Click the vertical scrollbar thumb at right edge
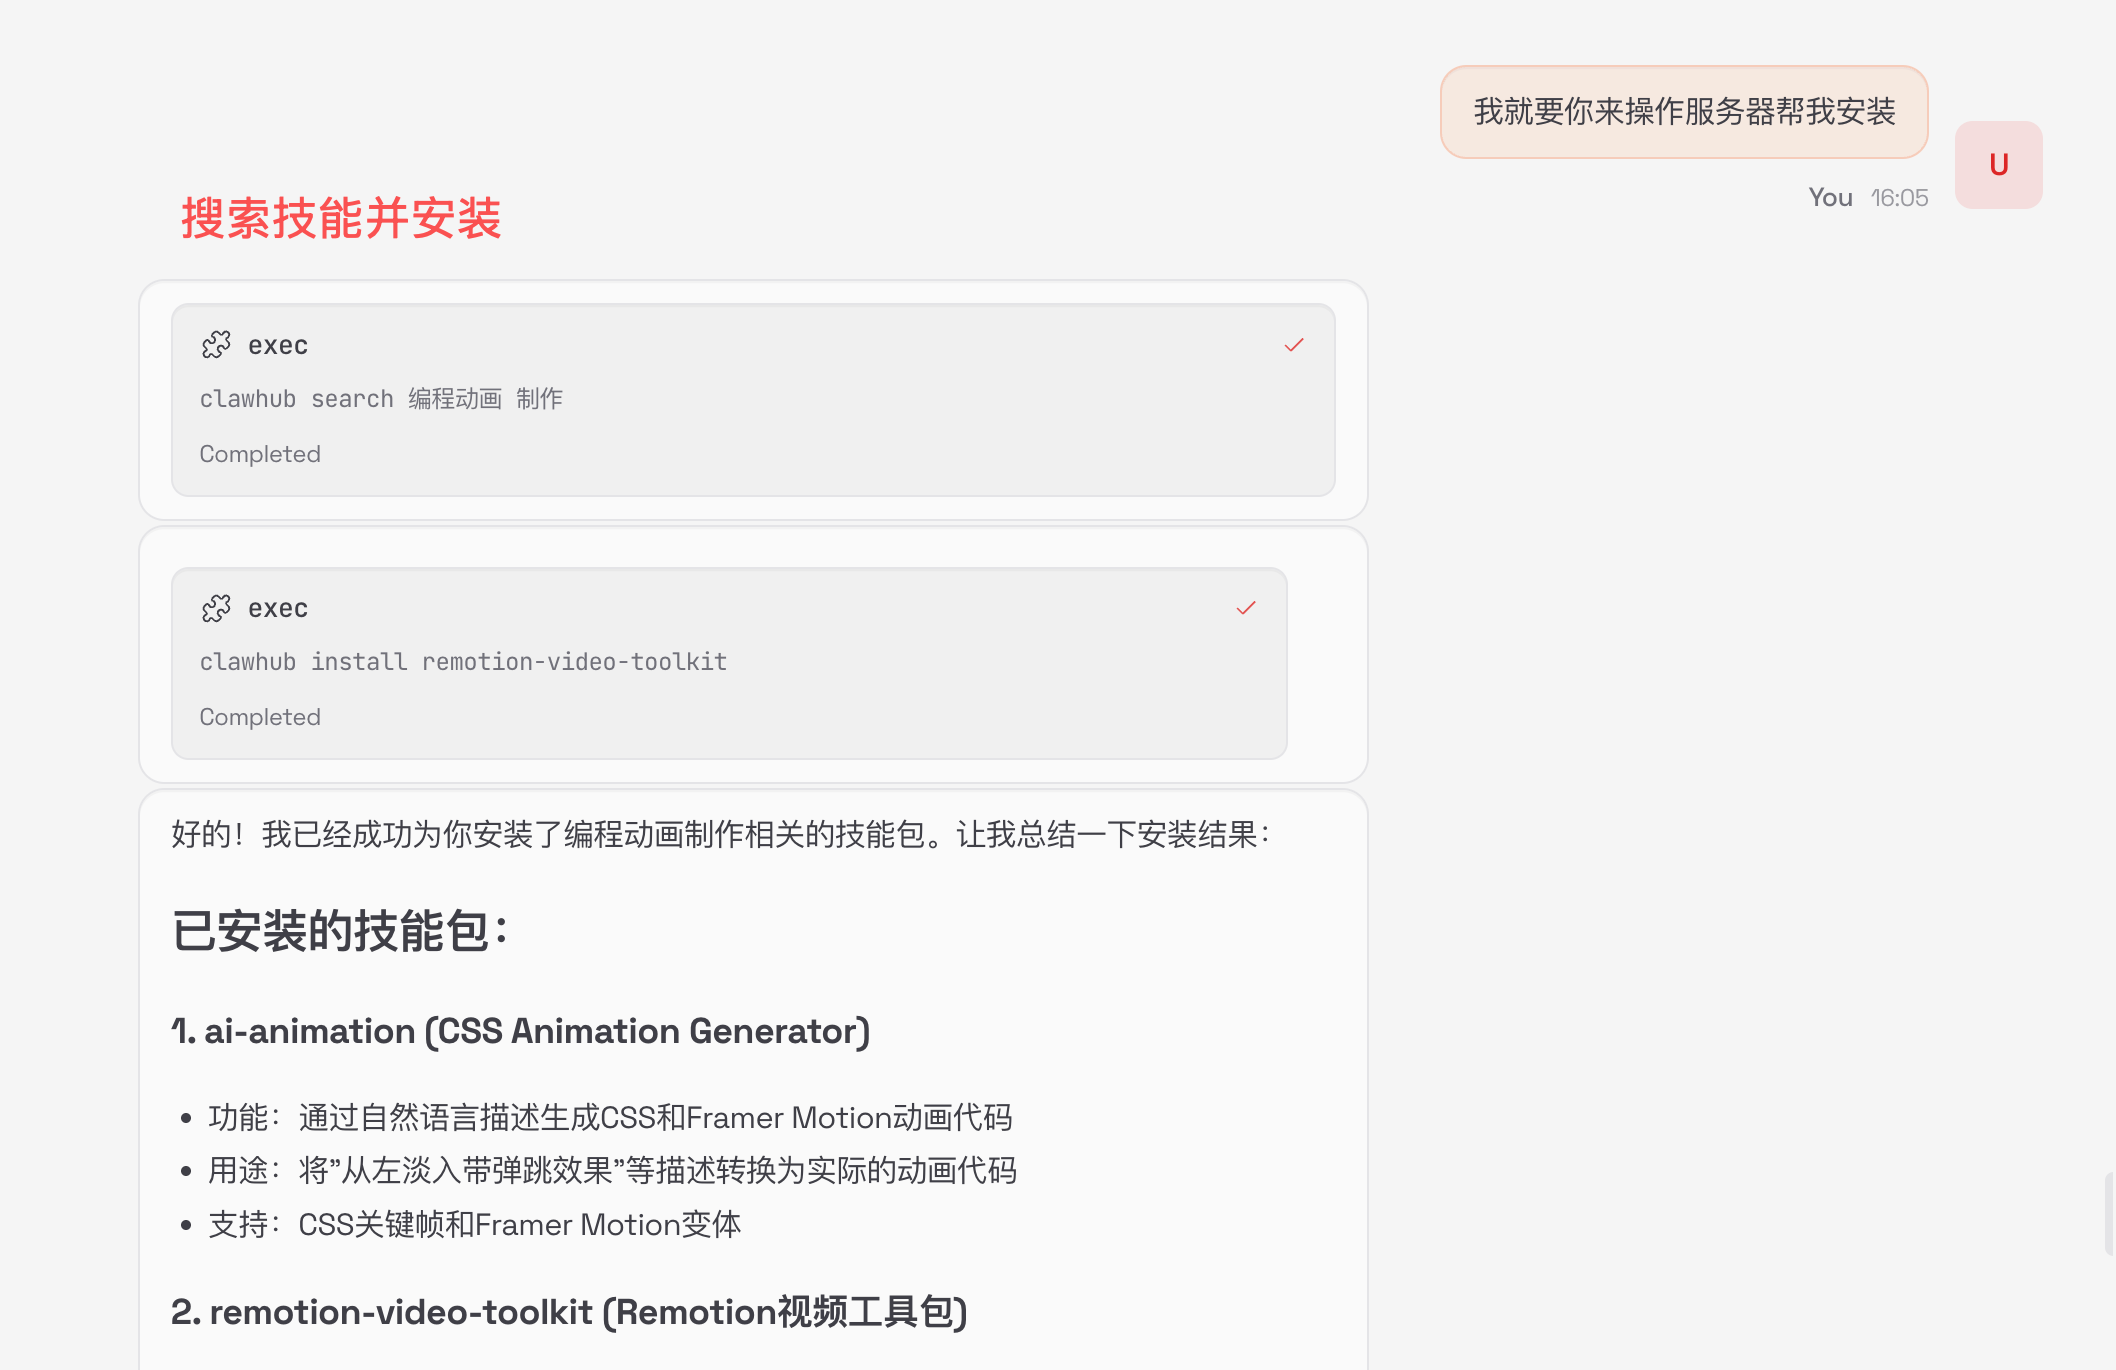The height and width of the screenshot is (1370, 2116). [2109, 1213]
